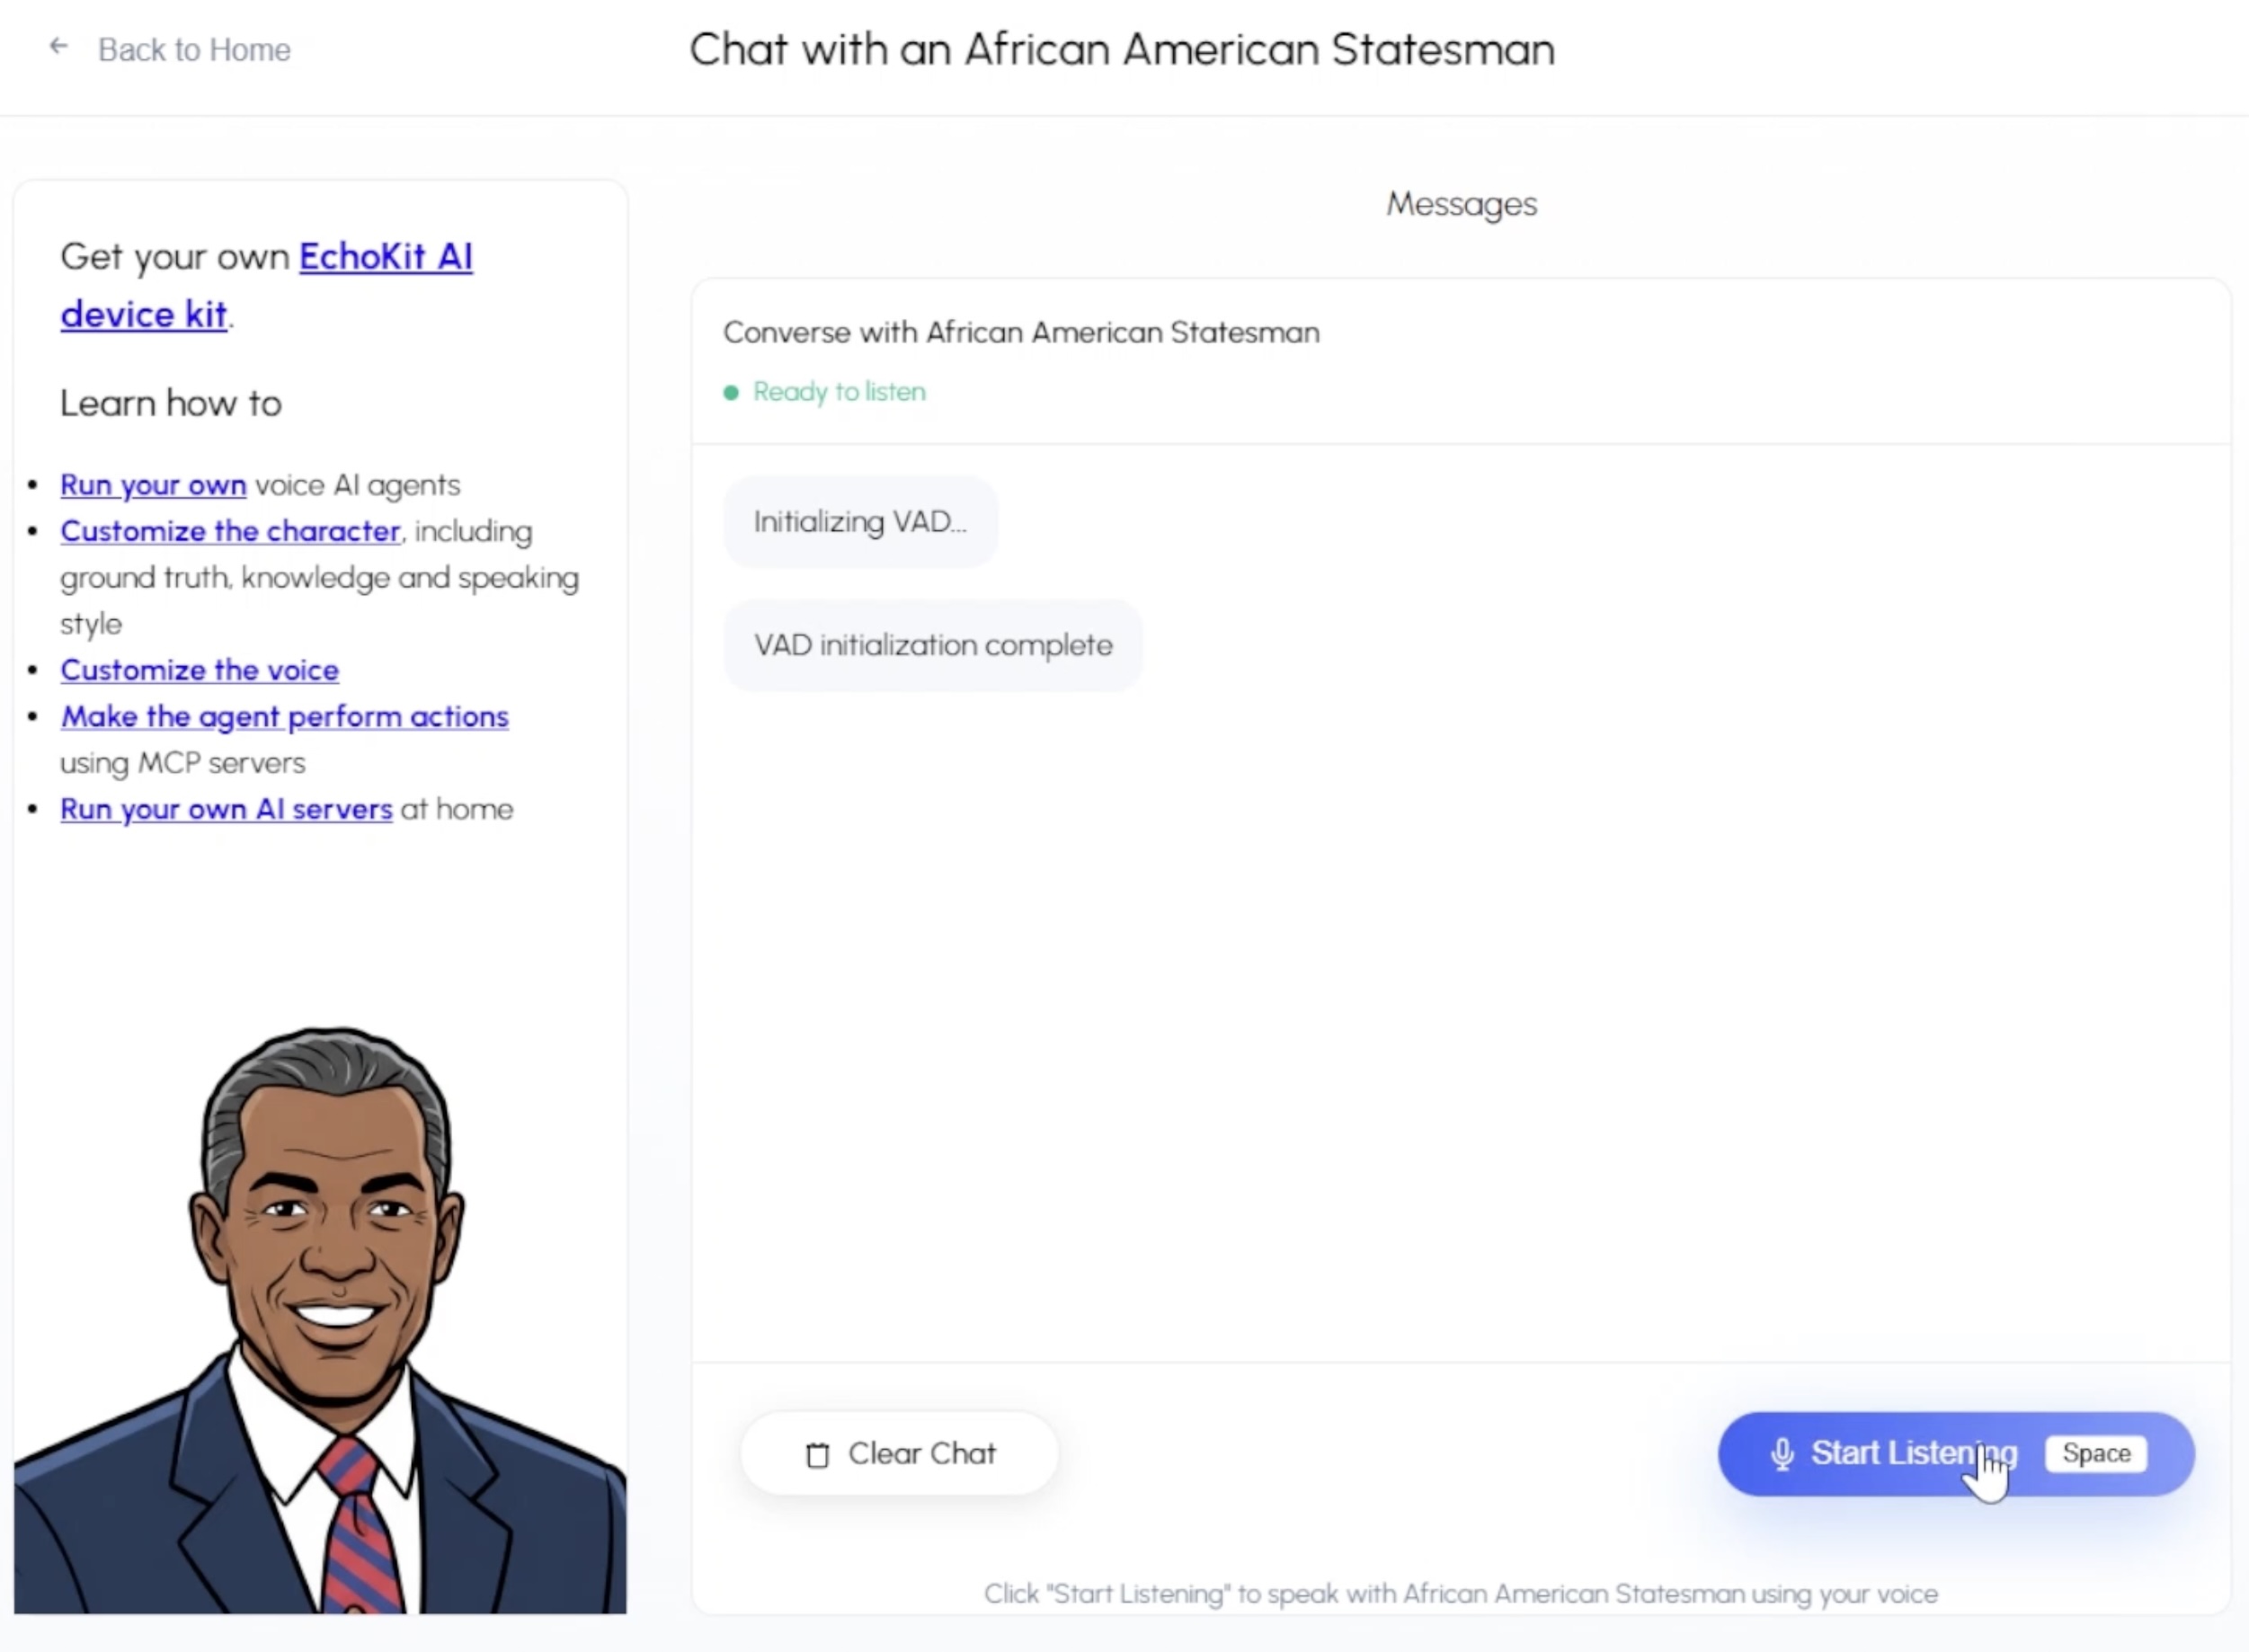Click the Space shortcut key badge
Image resolution: width=2249 pixels, height=1652 pixels.
[2096, 1454]
